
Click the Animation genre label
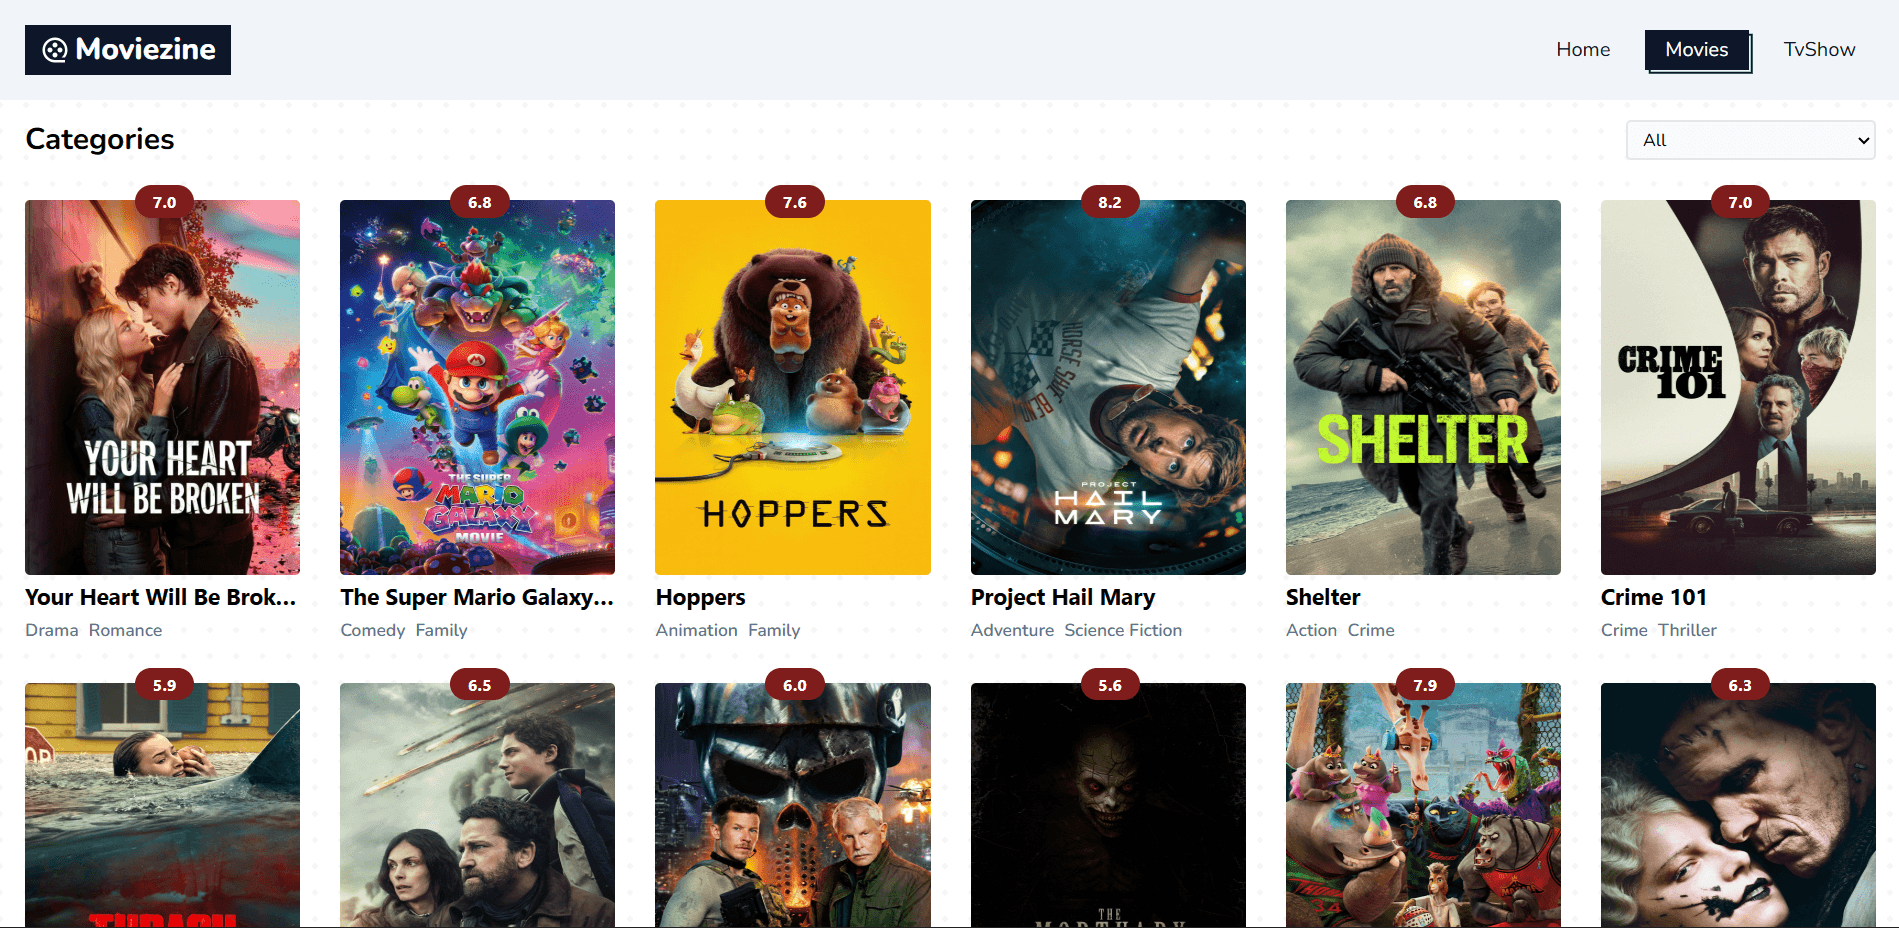(x=696, y=630)
